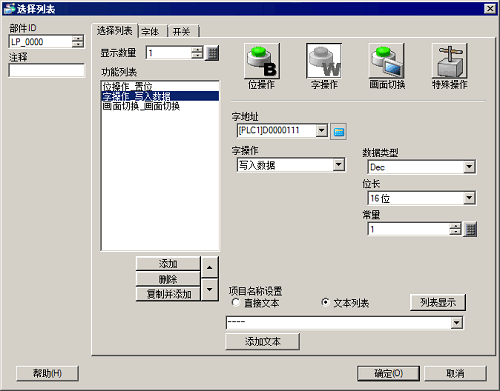Move selected function up with arrow button
This screenshot has width=500, height=391.
[x=209, y=267]
